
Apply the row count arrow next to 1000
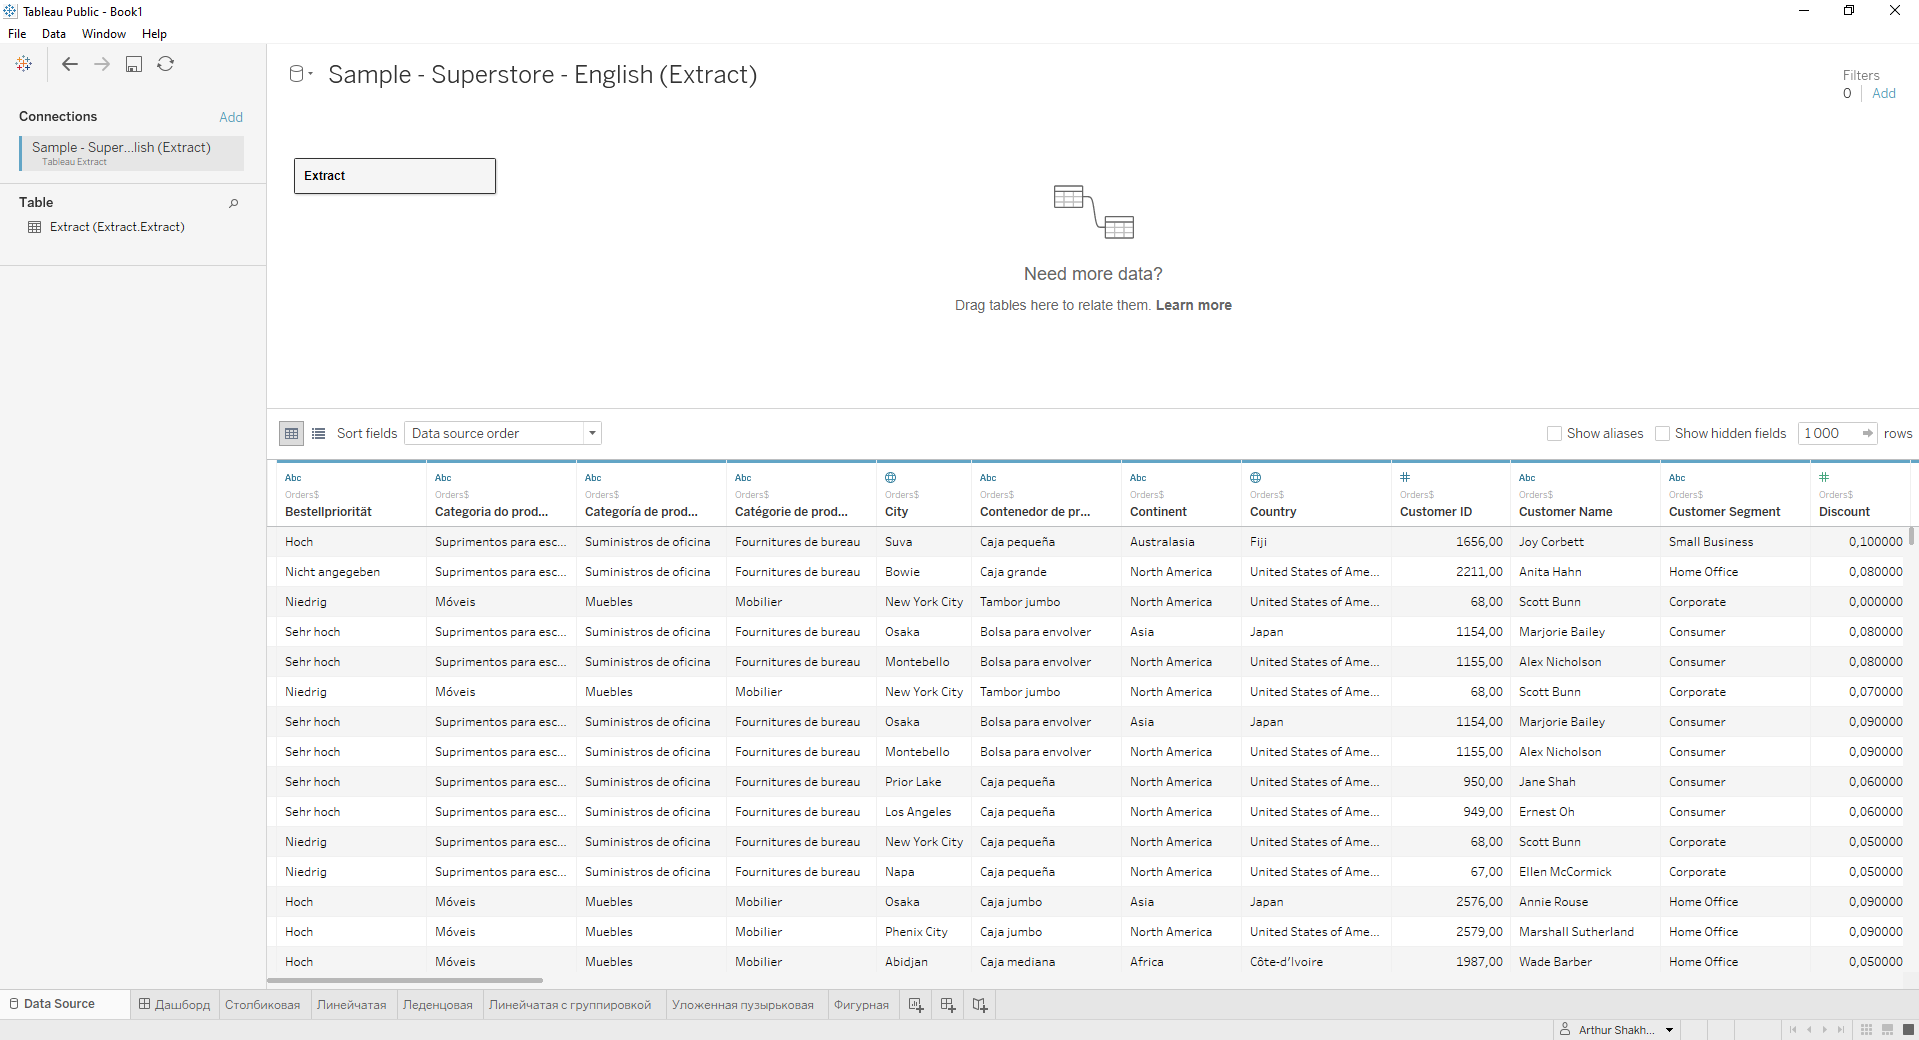(1867, 433)
